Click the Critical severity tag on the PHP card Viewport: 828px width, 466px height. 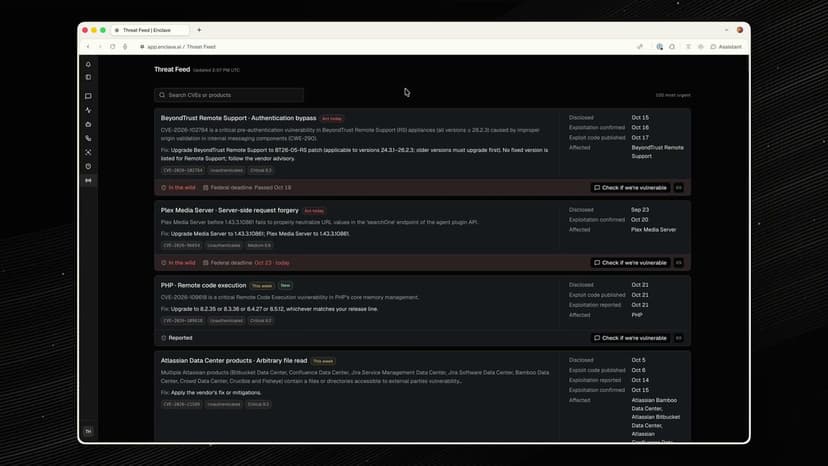click(260, 321)
